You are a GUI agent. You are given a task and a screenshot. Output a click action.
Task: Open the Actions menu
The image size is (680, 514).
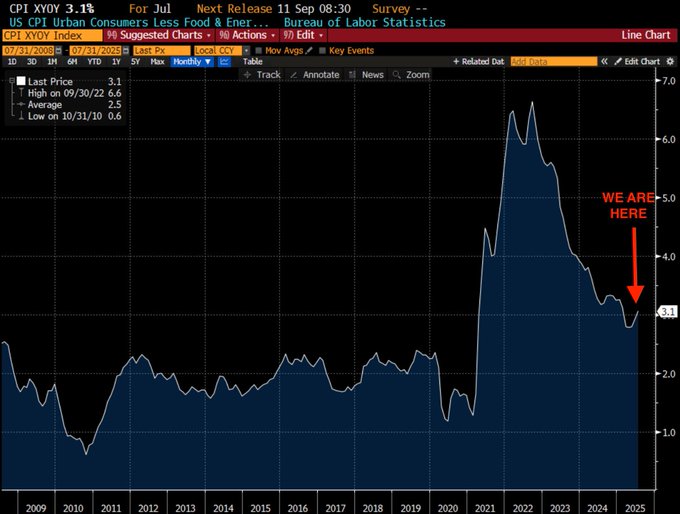click(x=247, y=35)
